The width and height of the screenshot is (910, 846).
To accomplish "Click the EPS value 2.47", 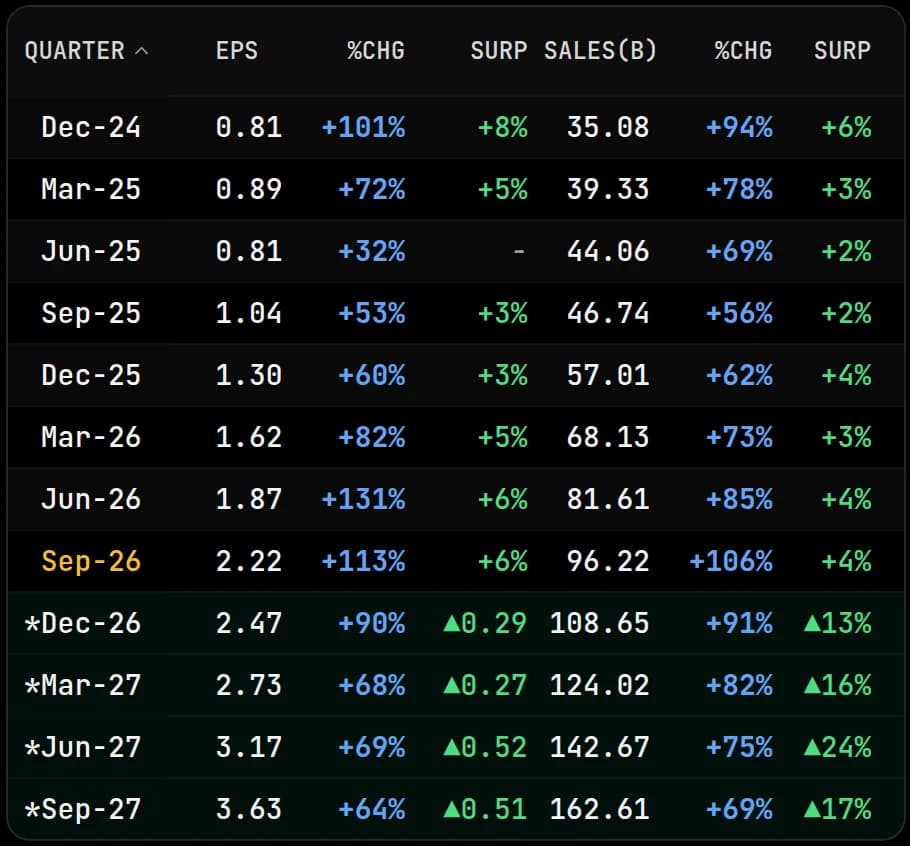I will 248,623.
